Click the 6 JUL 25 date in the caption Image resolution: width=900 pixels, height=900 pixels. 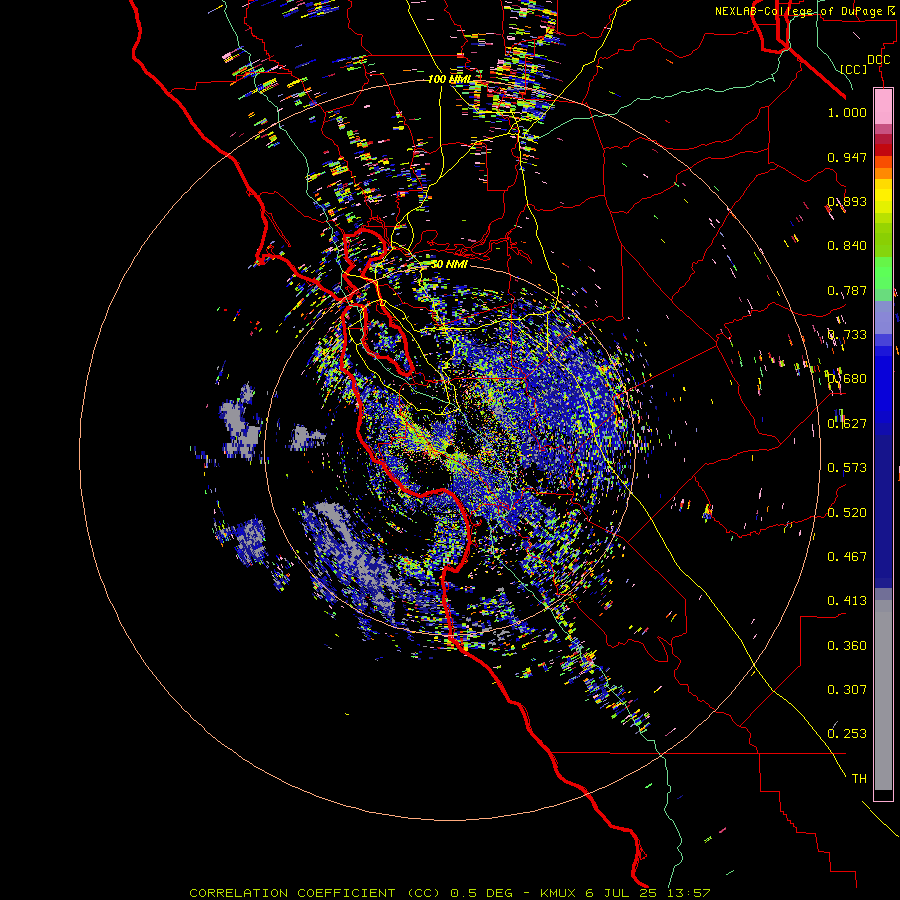pos(622,893)
